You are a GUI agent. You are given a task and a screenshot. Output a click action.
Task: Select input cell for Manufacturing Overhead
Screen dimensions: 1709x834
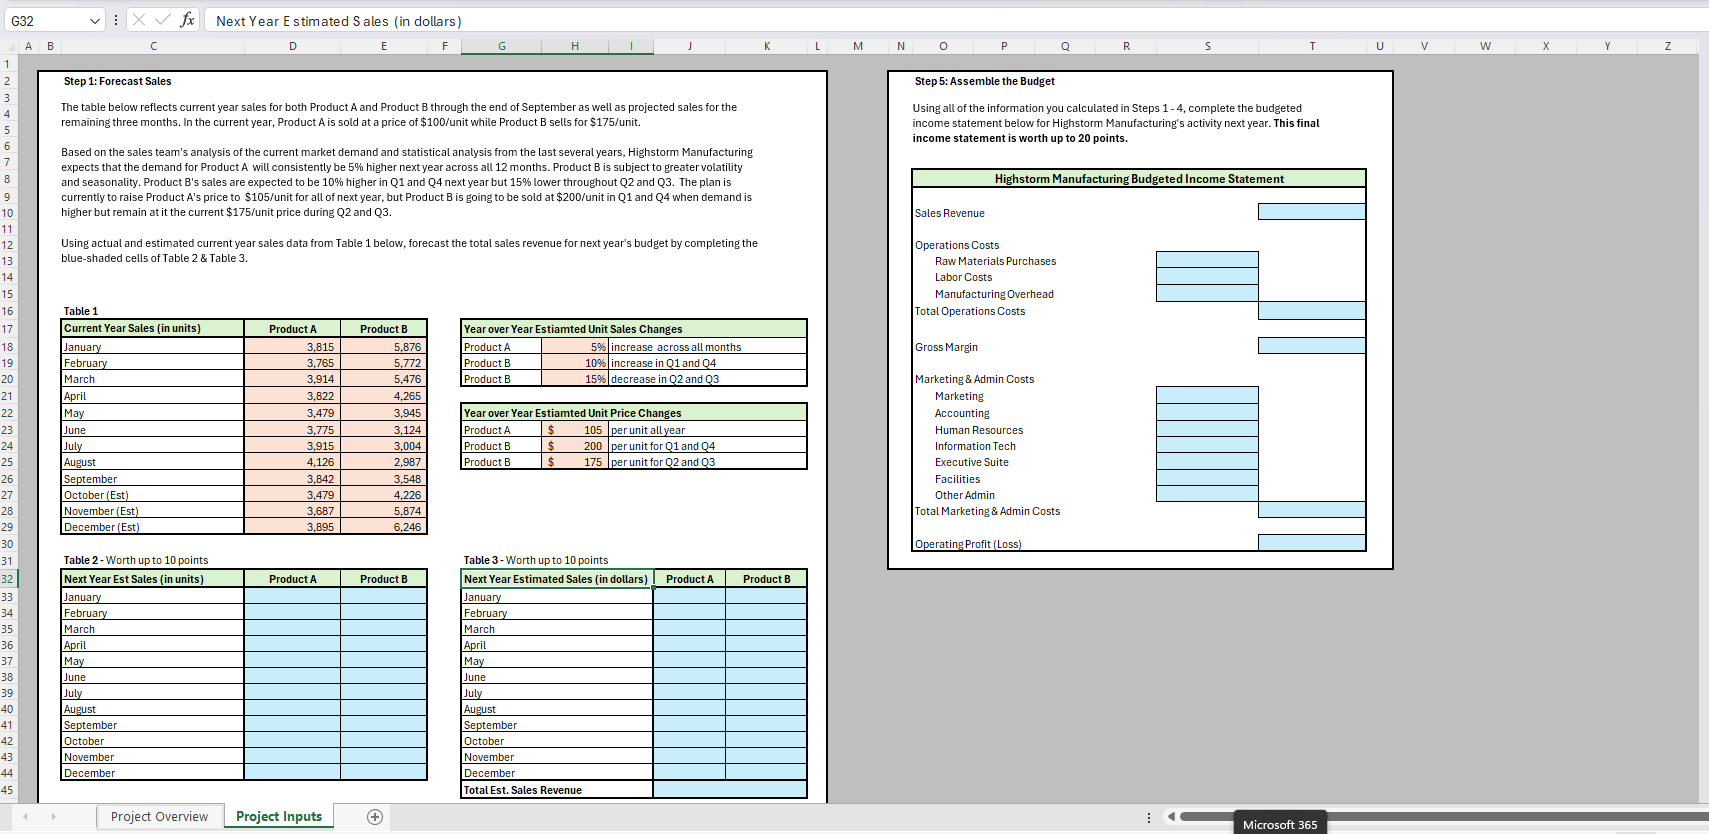(1207, 293)
